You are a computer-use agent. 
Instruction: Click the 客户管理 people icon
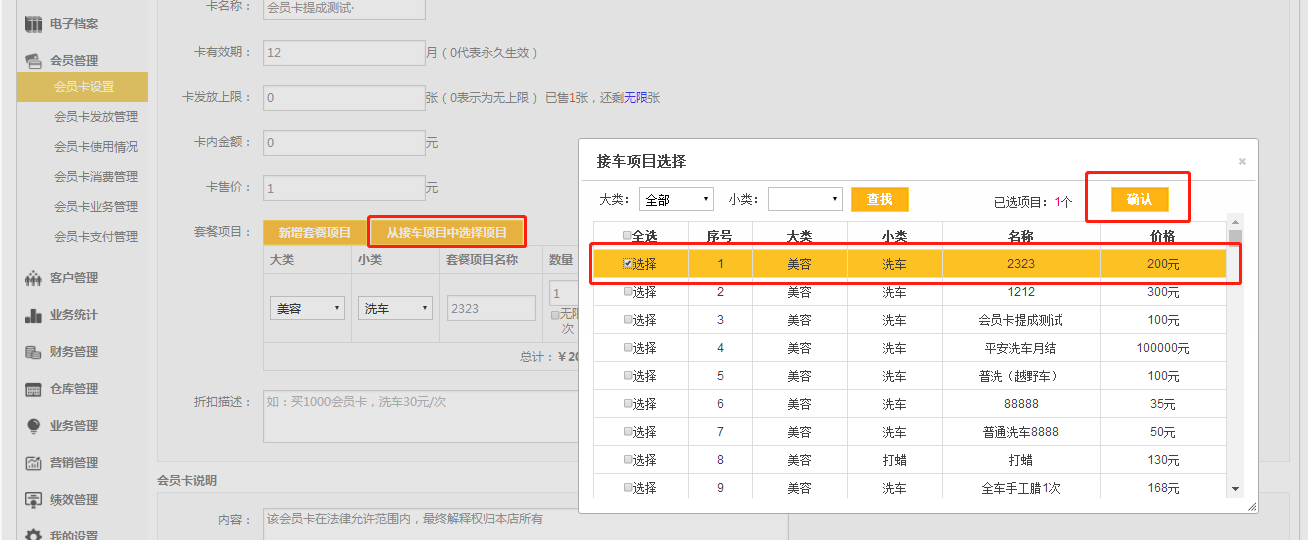[x=33, y=278]
